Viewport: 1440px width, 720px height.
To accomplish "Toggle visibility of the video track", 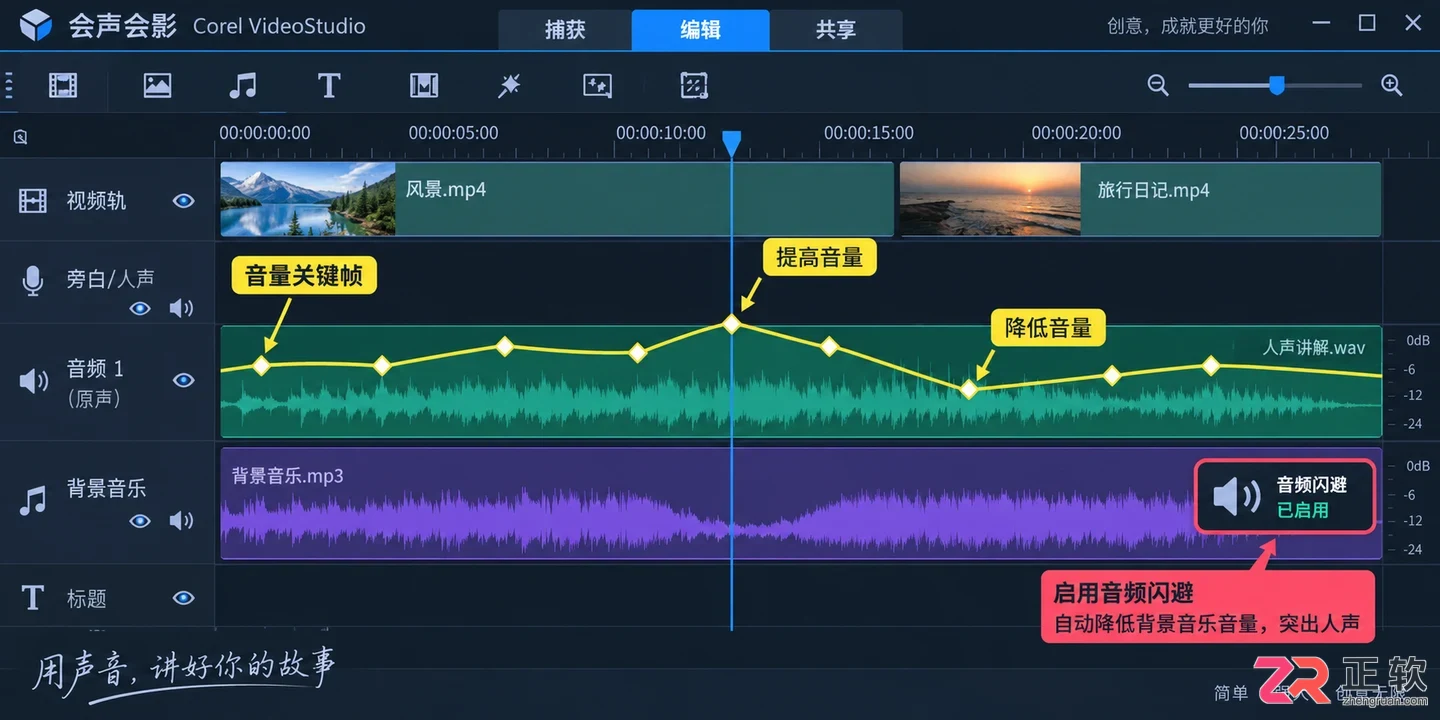I will pos(183,201).
